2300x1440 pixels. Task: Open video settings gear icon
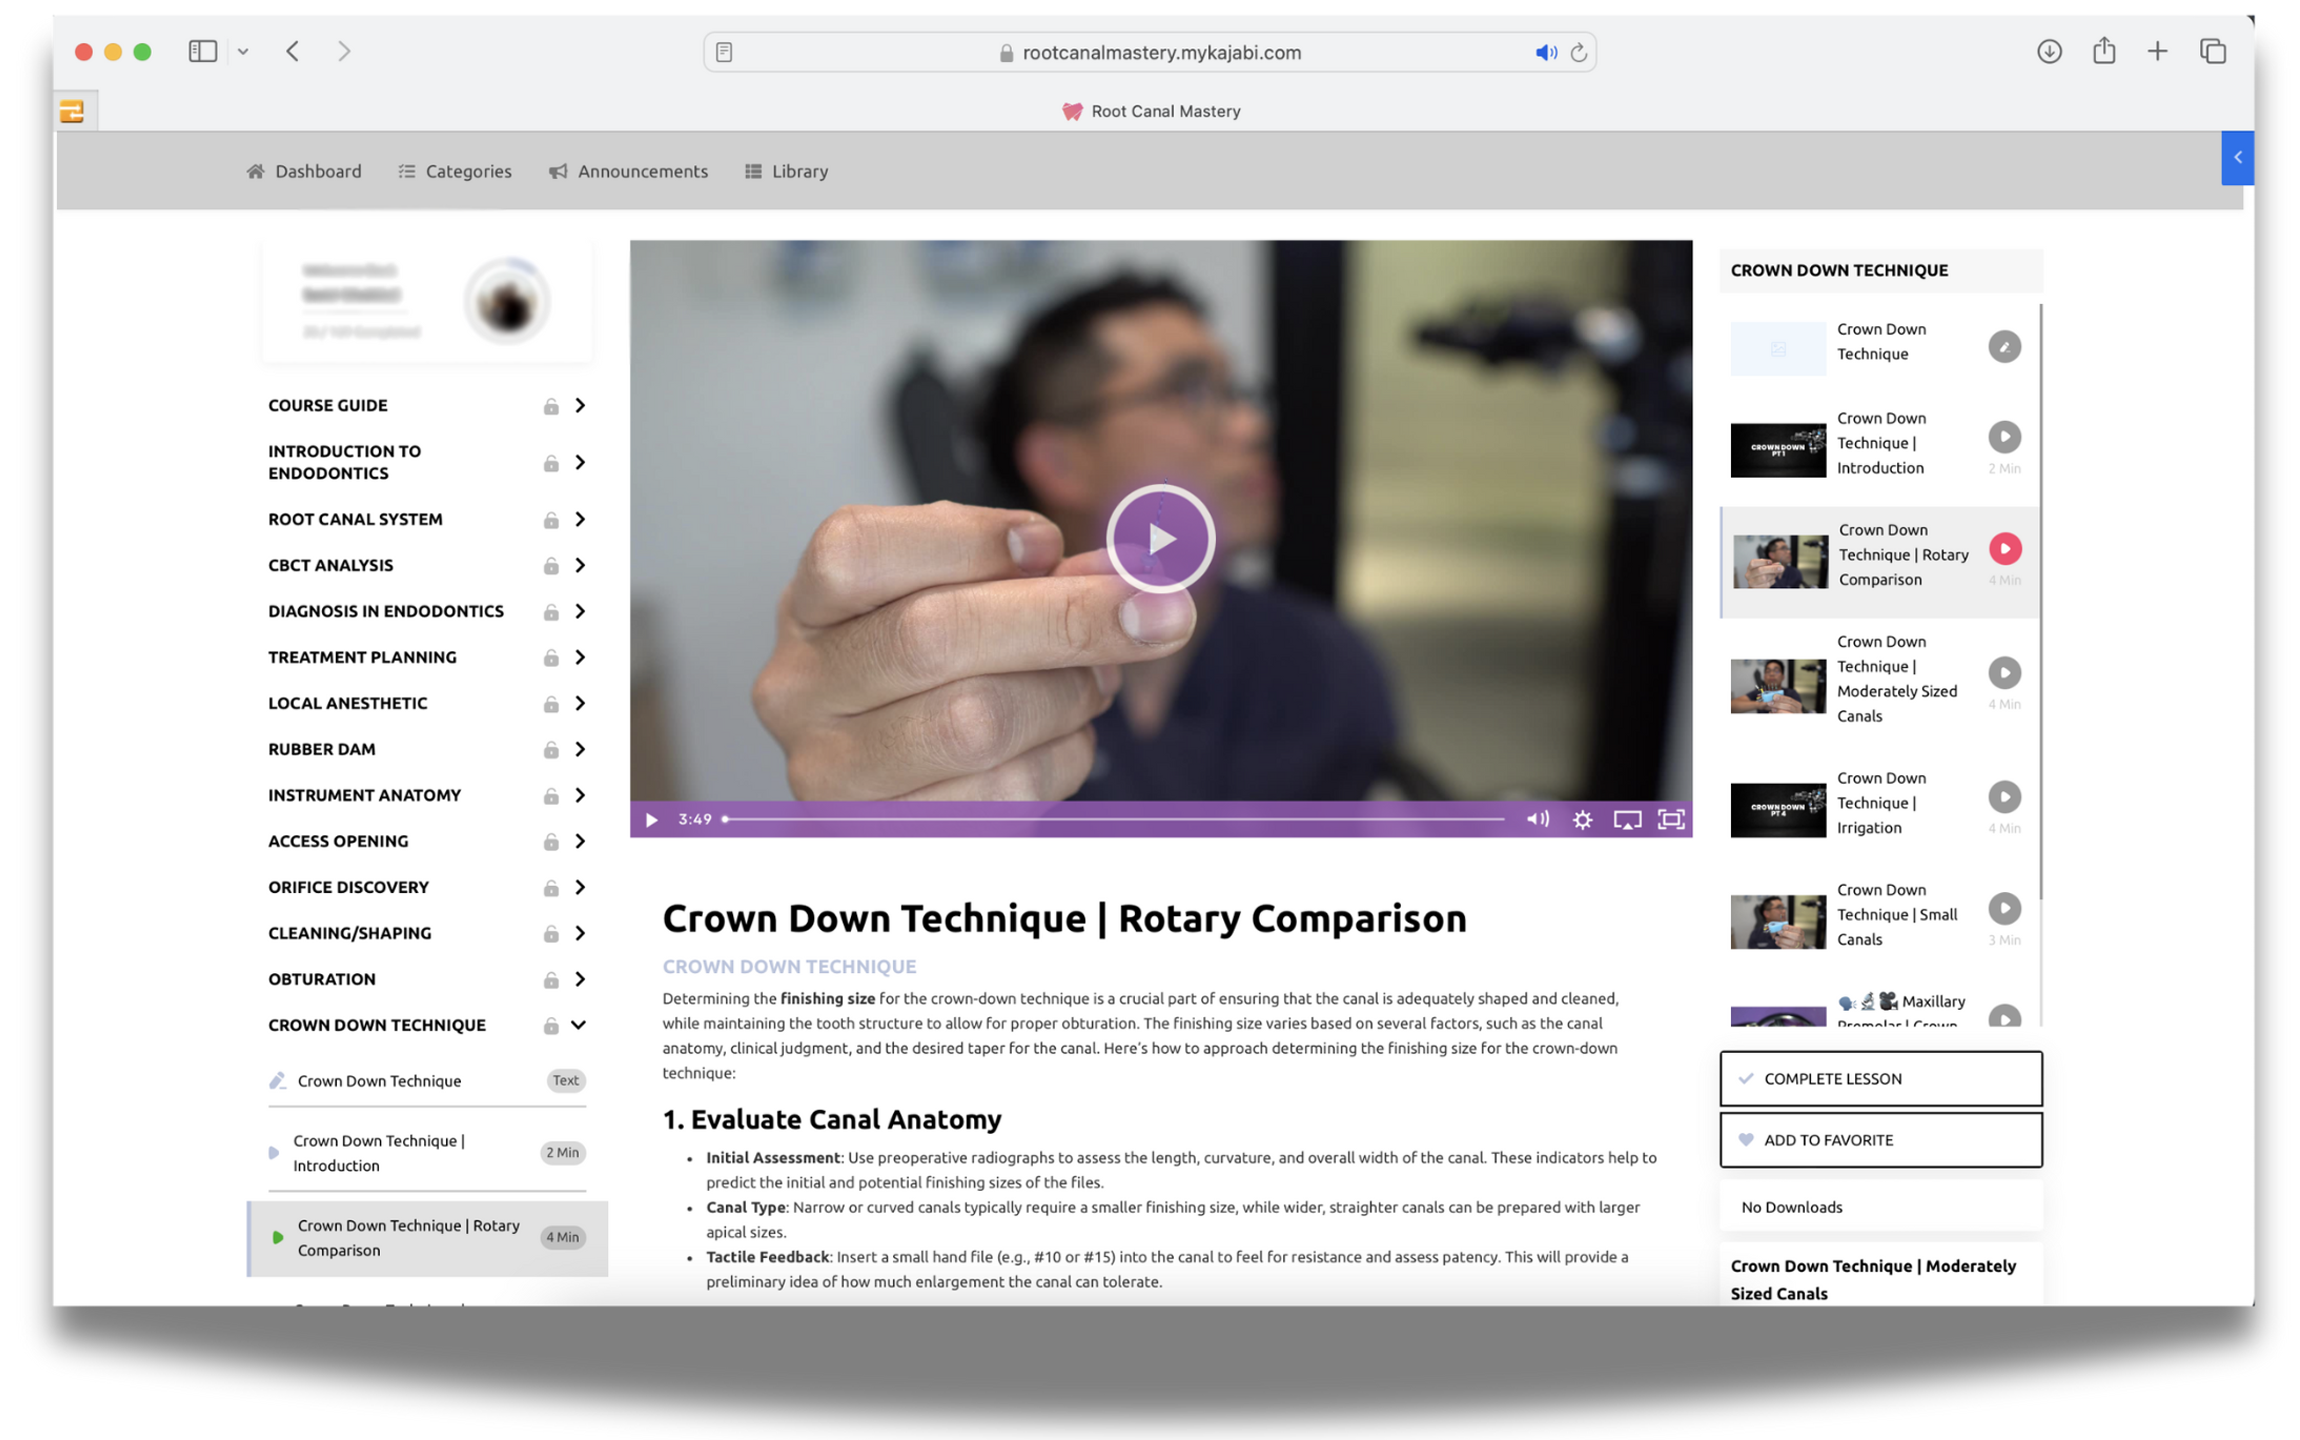(1582, 820)
